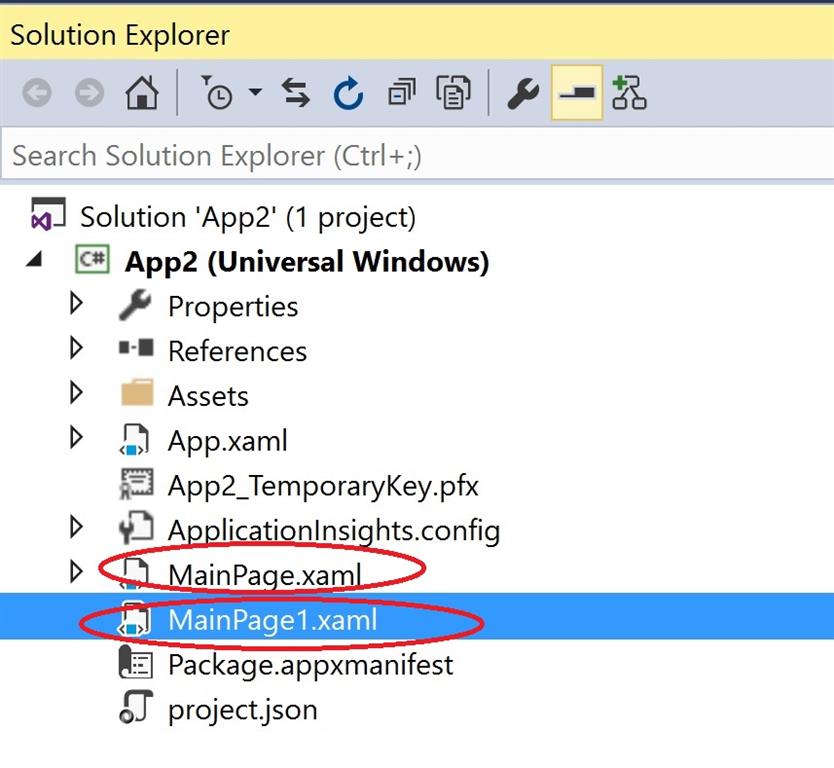834x768 pixels.
Task: Click the App.xaml file icon
Action: pos(134,439)
